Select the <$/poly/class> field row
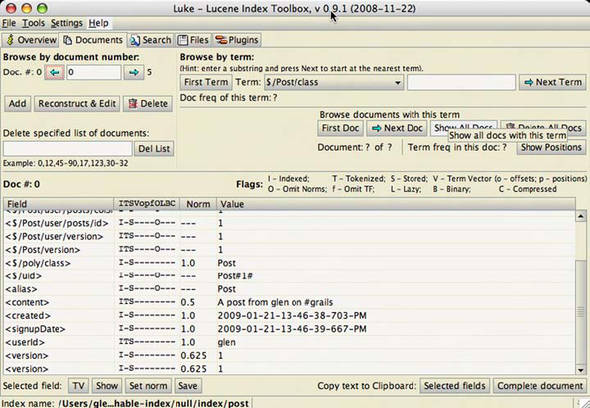 290,263
